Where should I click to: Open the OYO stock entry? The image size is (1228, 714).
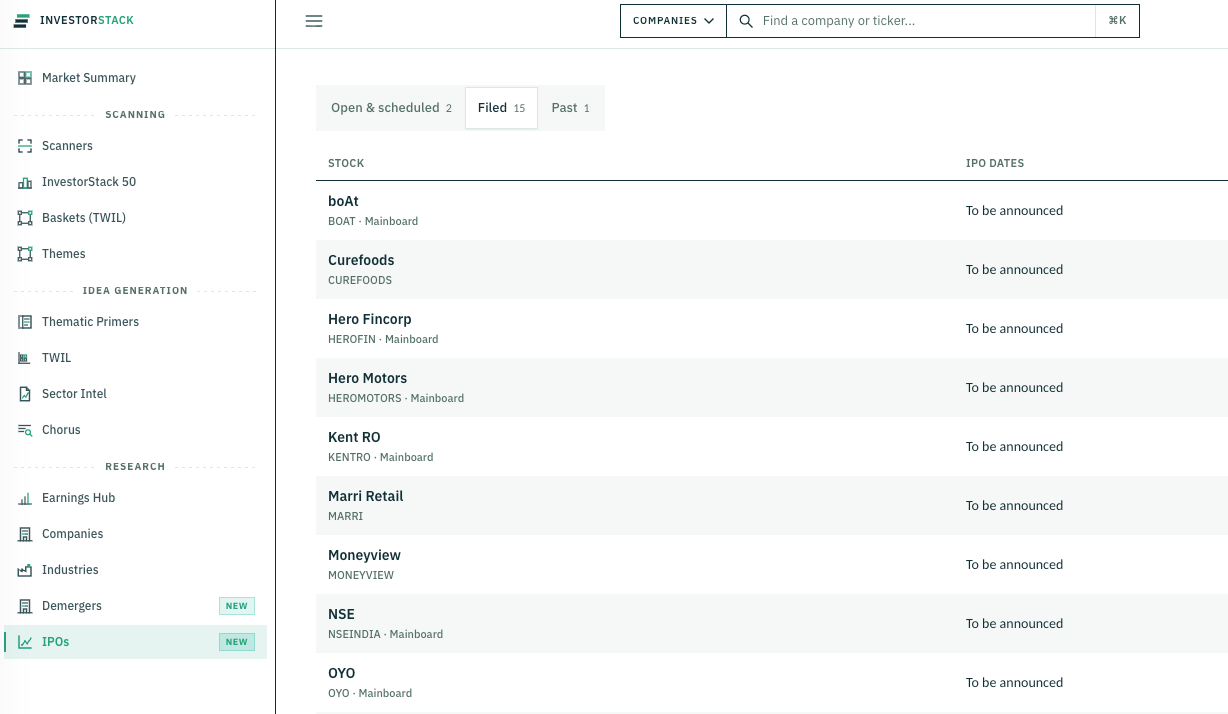pyautogui.click(x=342, y=673)
